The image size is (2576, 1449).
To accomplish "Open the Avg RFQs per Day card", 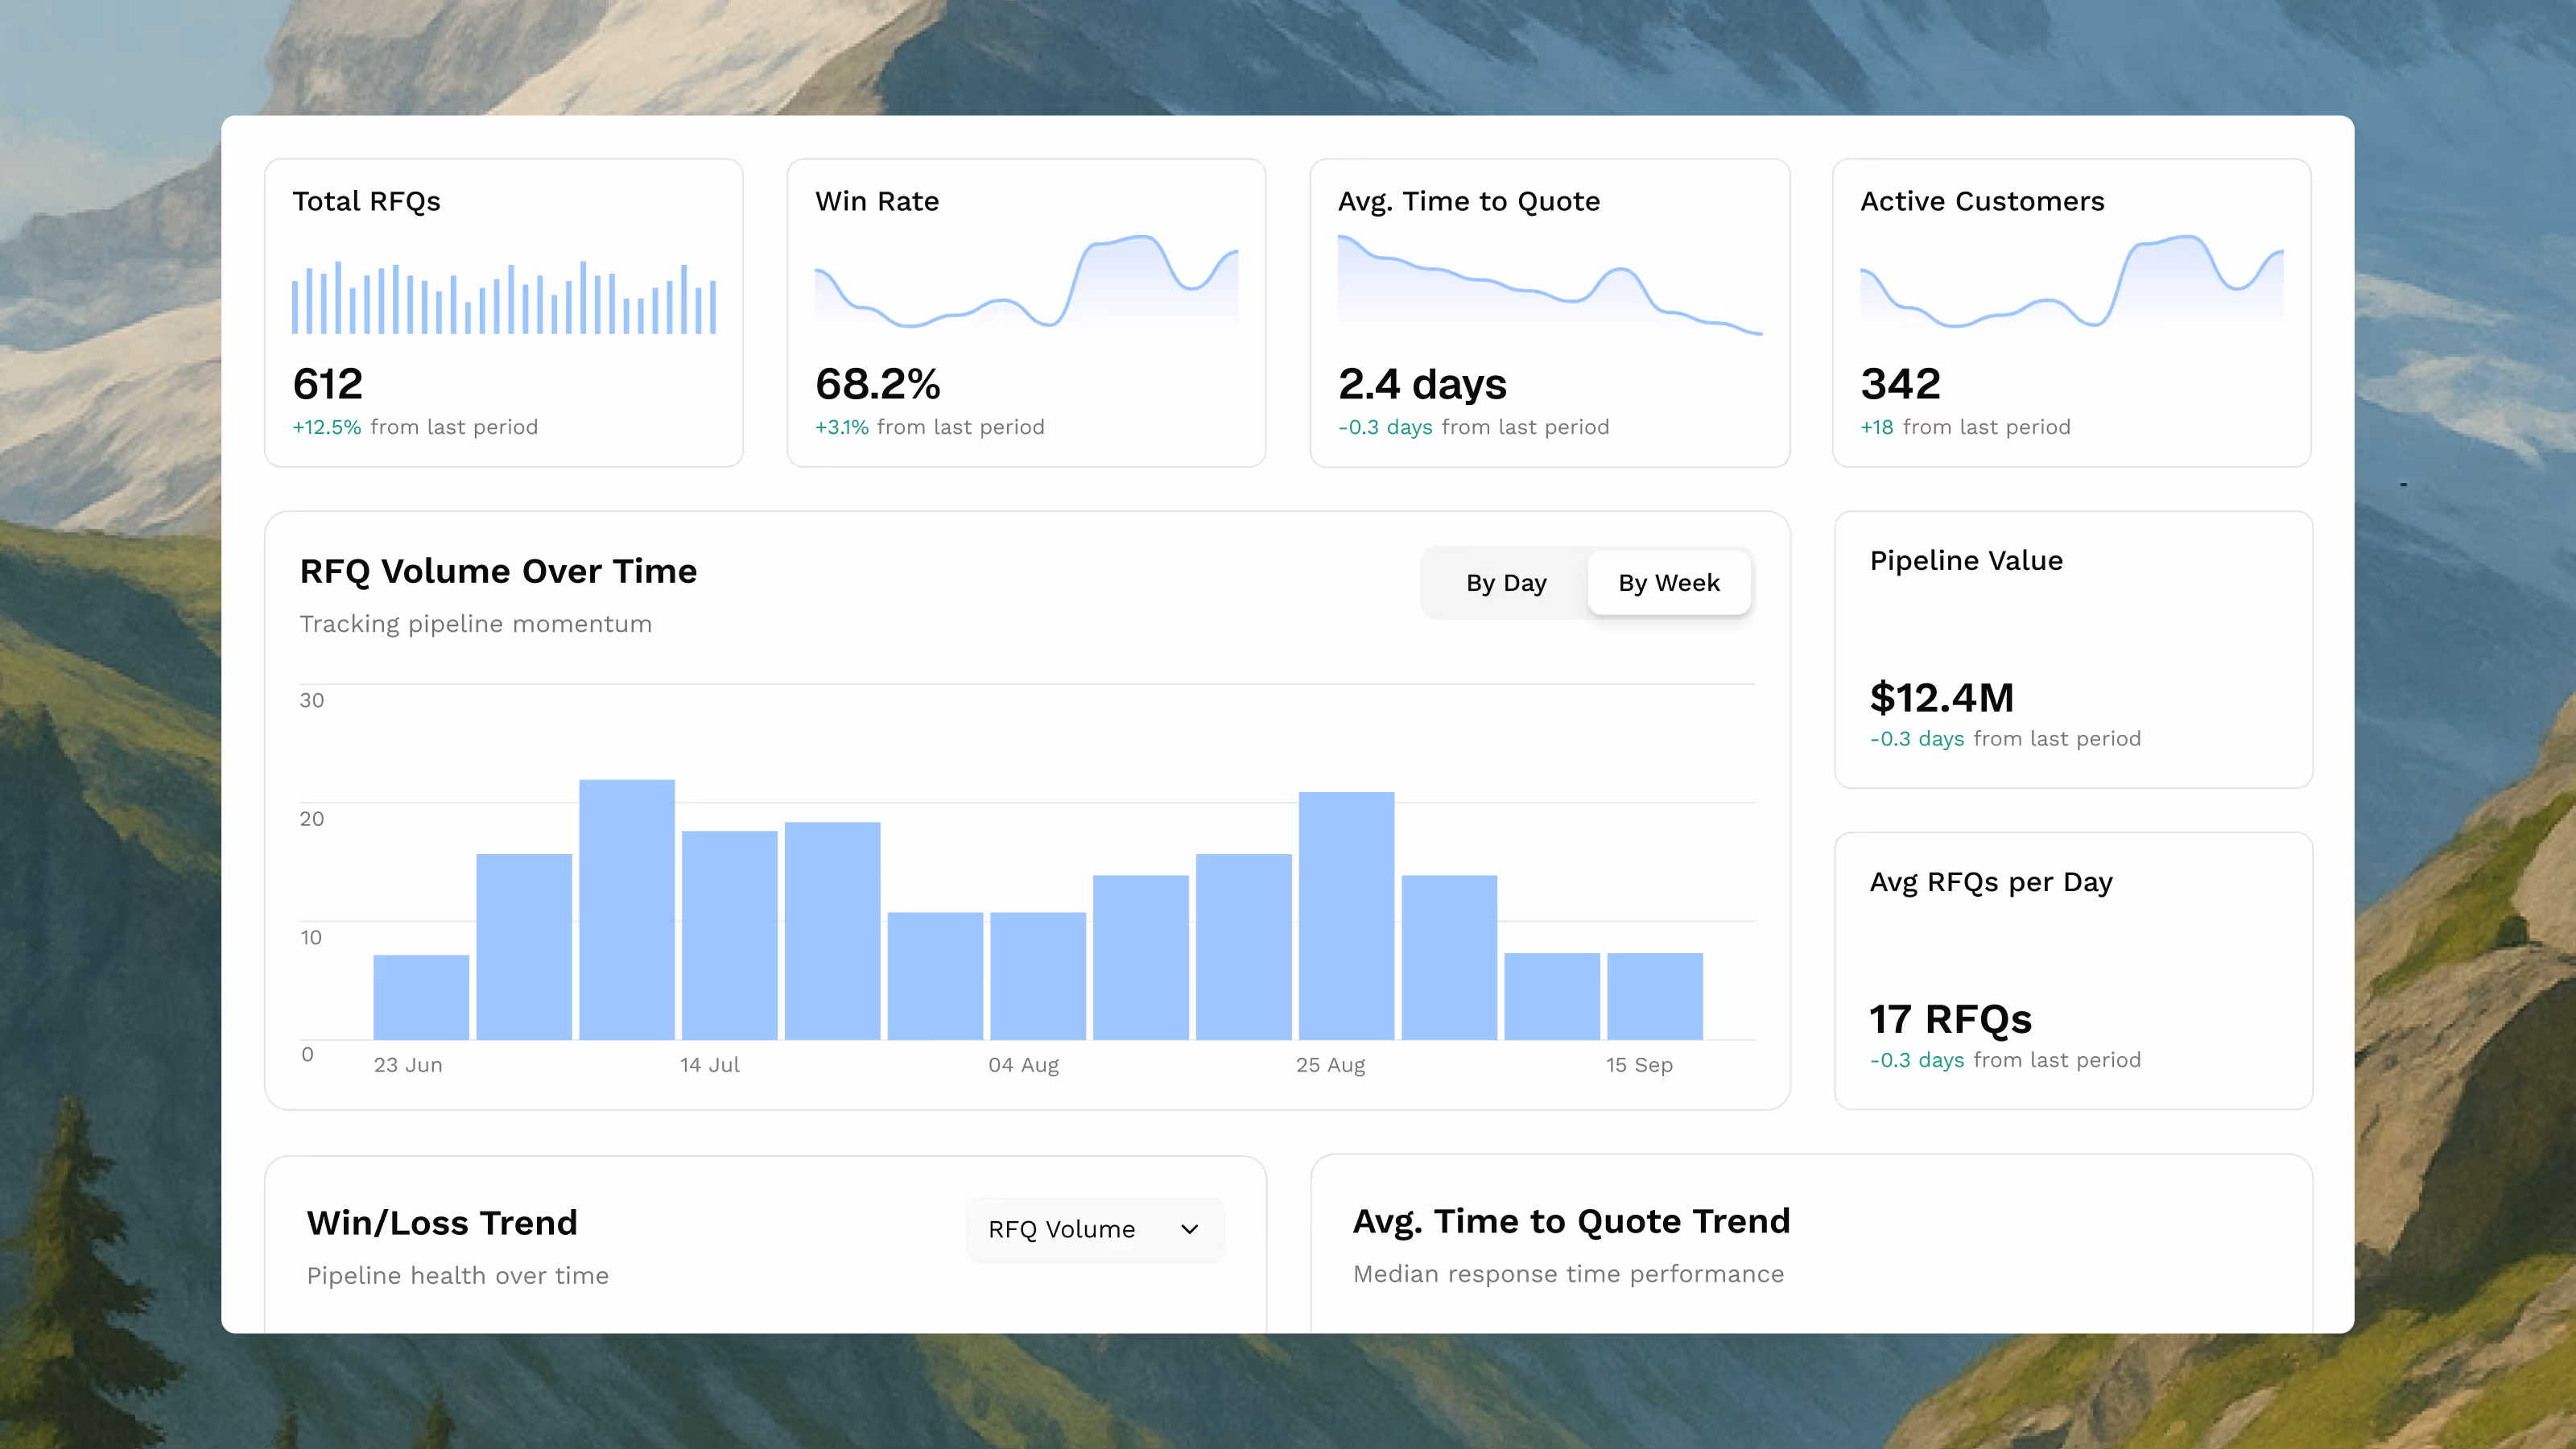I will [x=2073, y=970].
